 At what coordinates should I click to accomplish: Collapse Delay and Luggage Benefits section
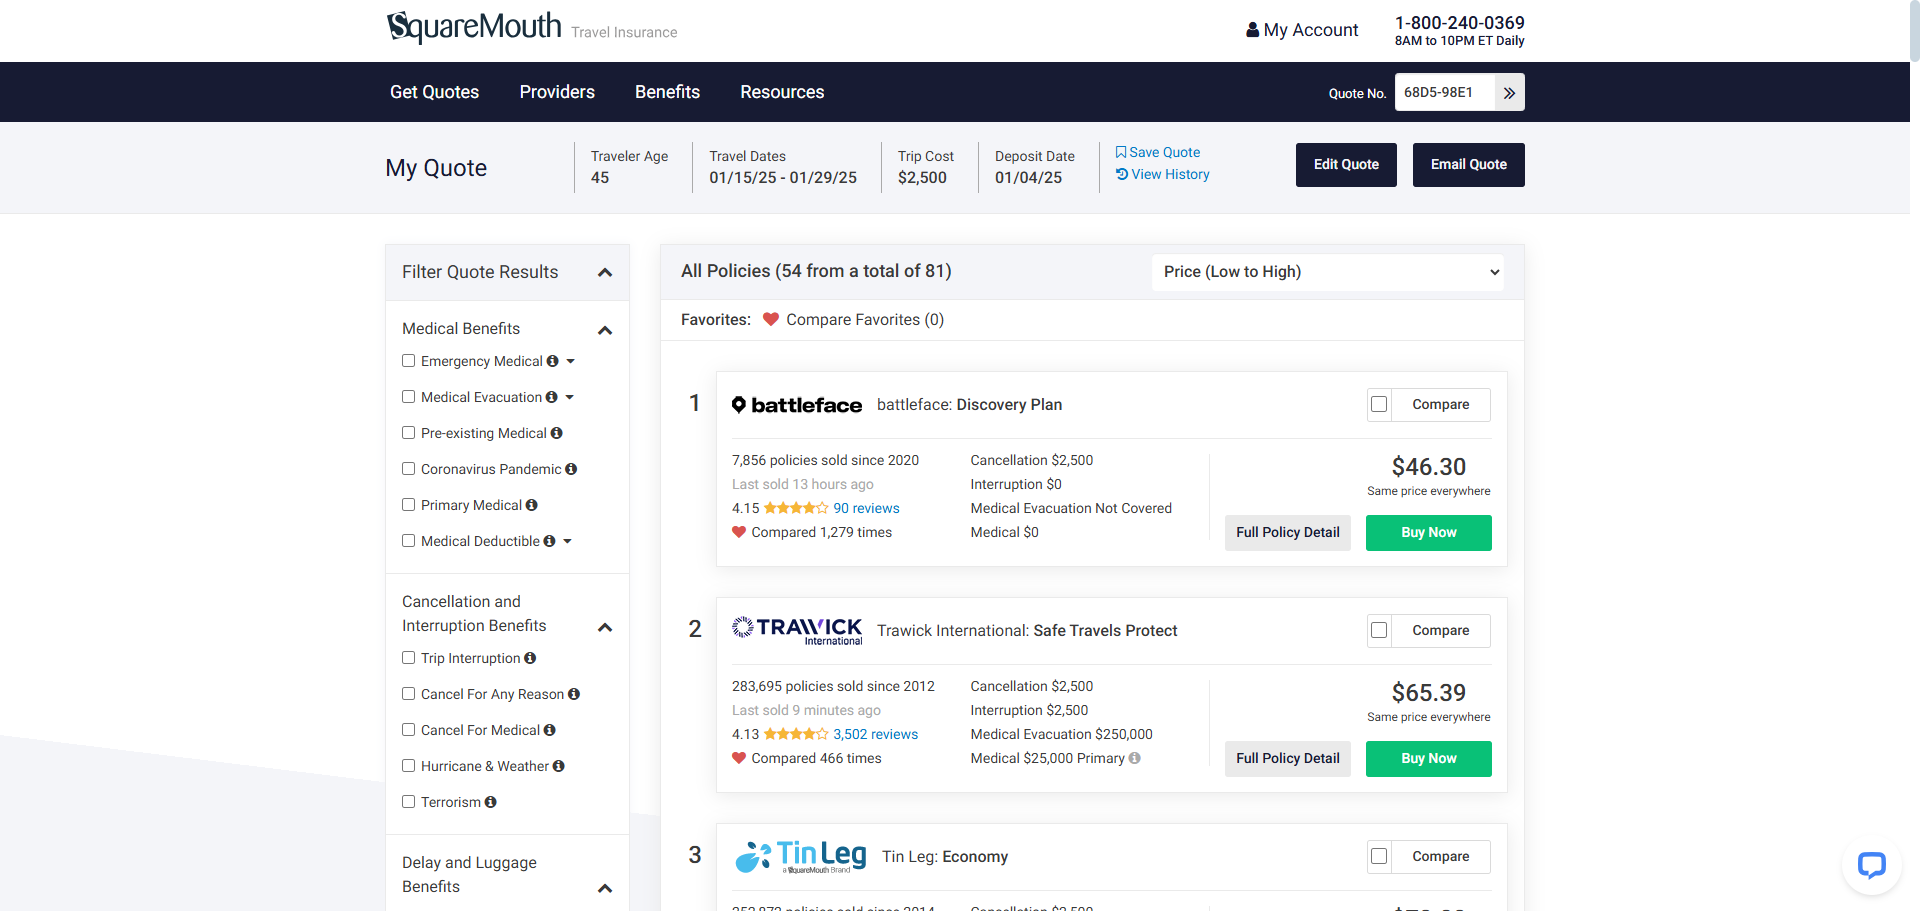click(605, 888)
